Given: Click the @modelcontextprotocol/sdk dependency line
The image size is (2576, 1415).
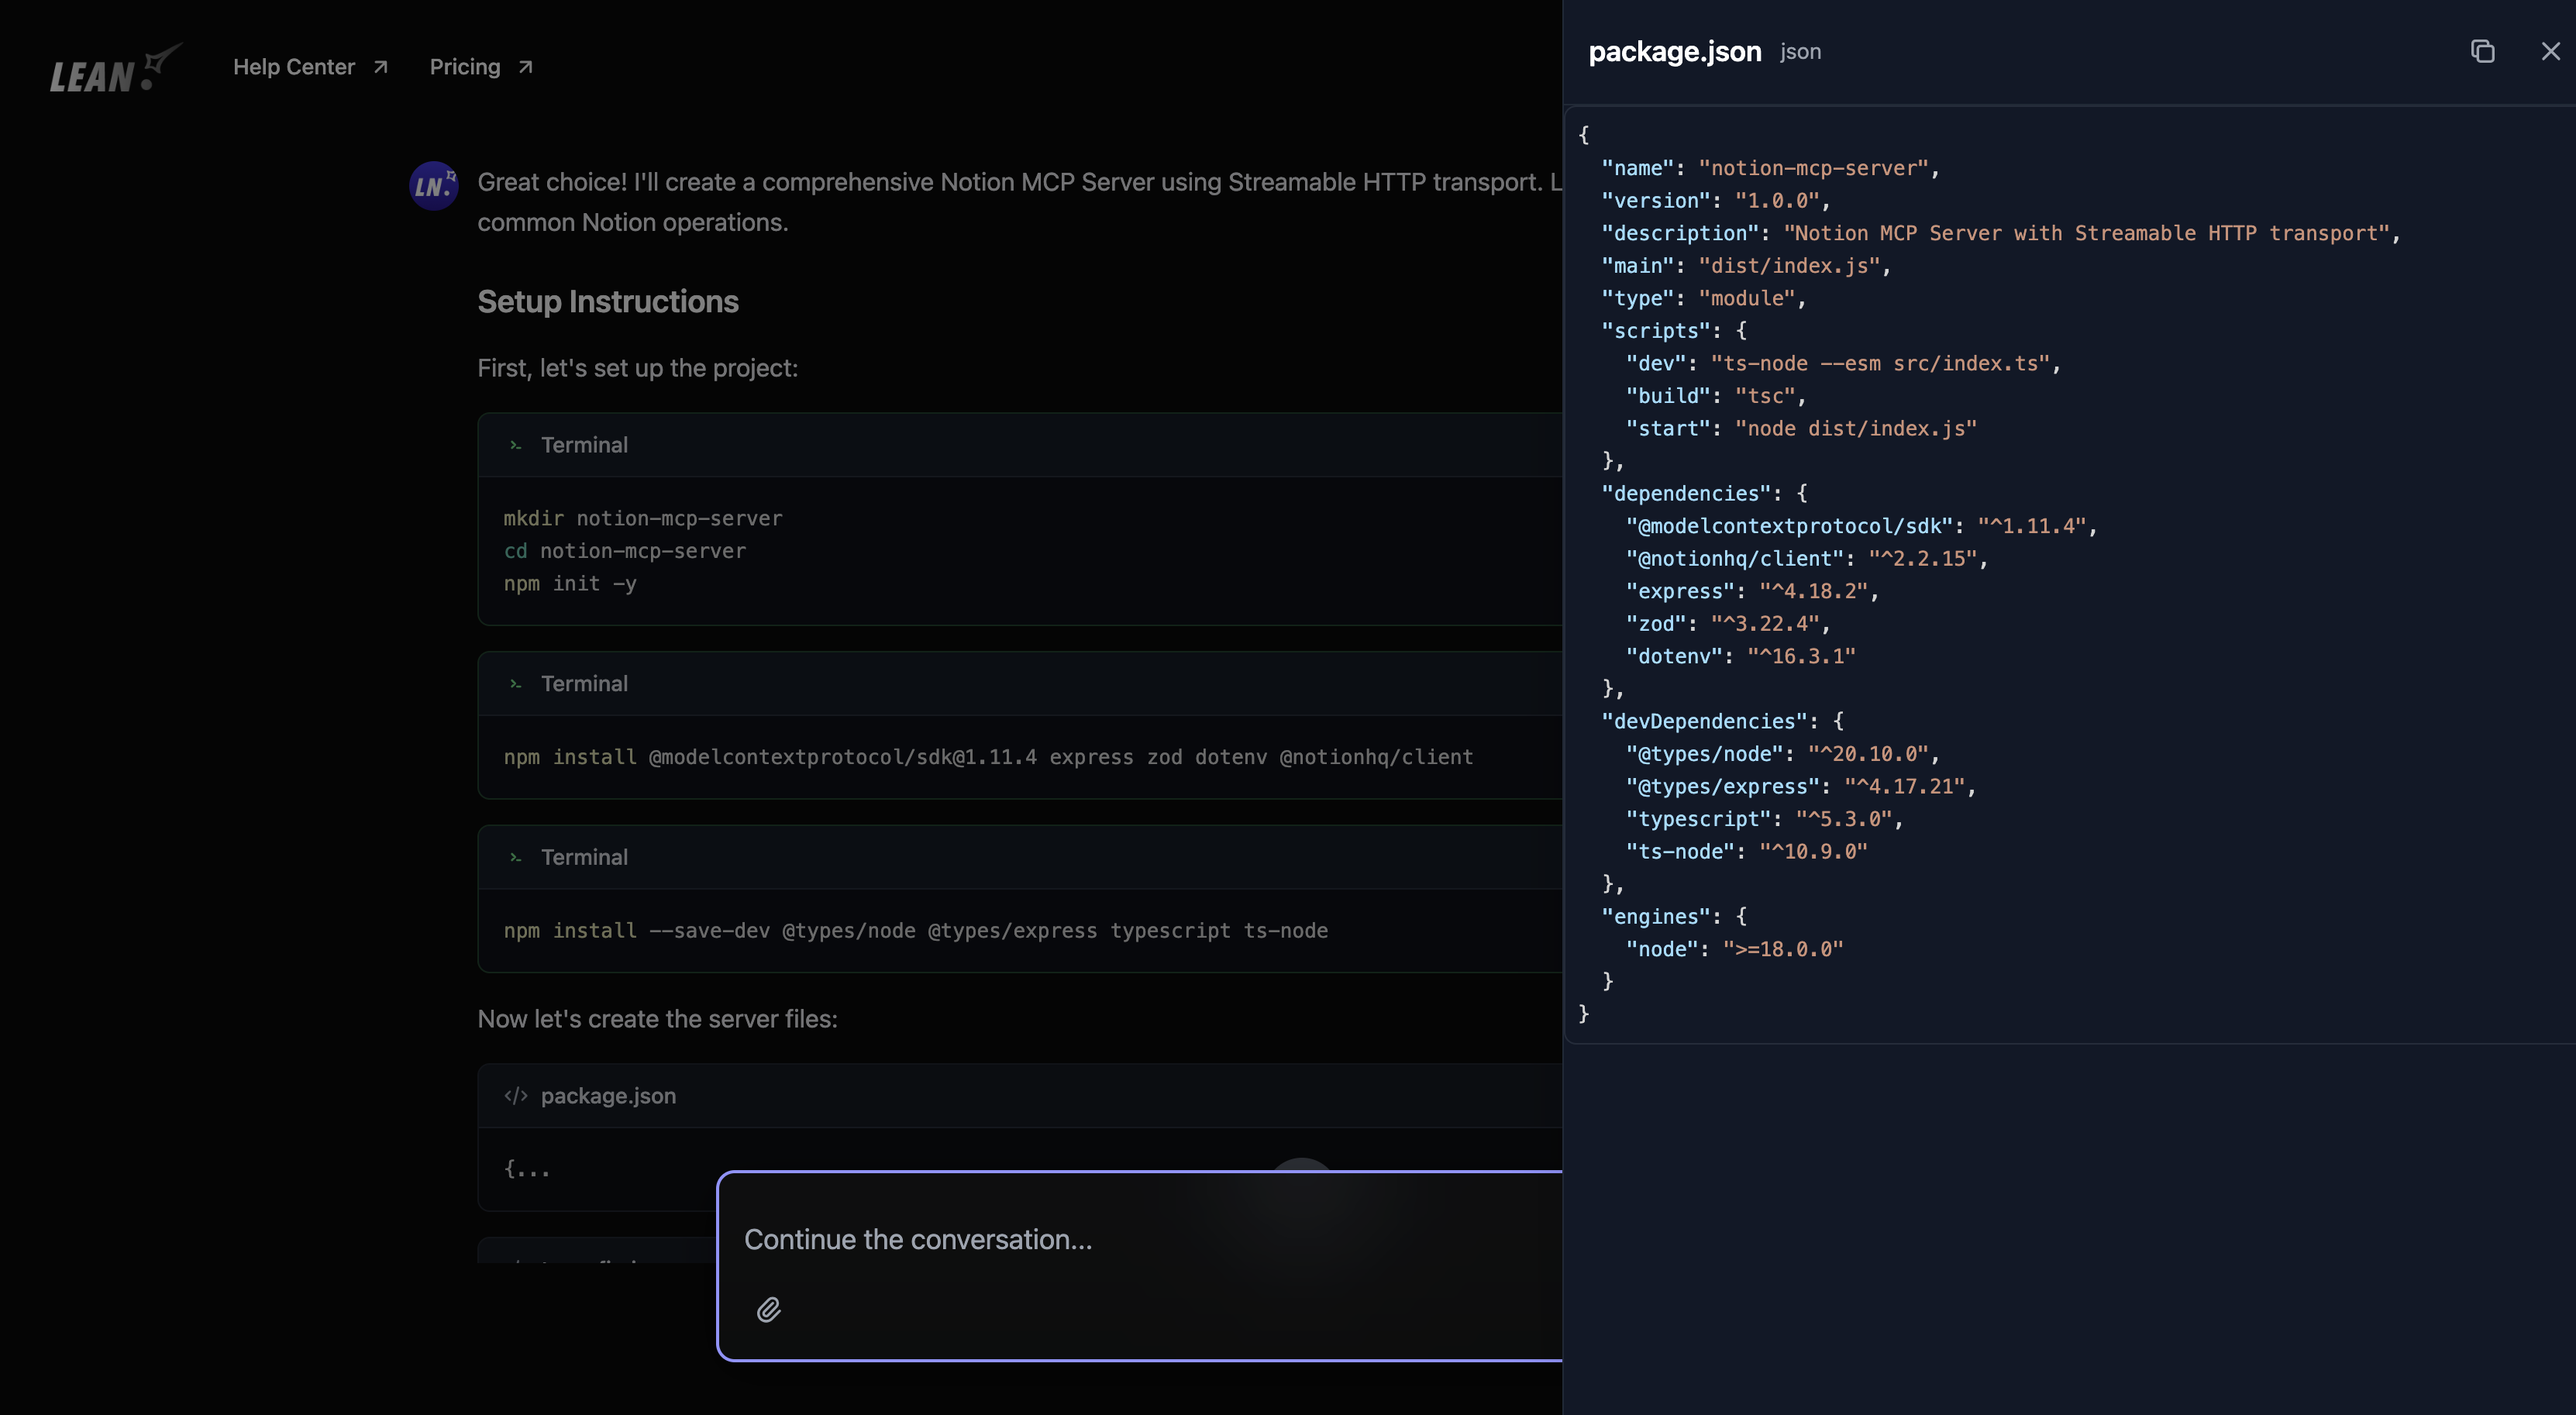Looking at the screenshot, I should (1861, 526).
